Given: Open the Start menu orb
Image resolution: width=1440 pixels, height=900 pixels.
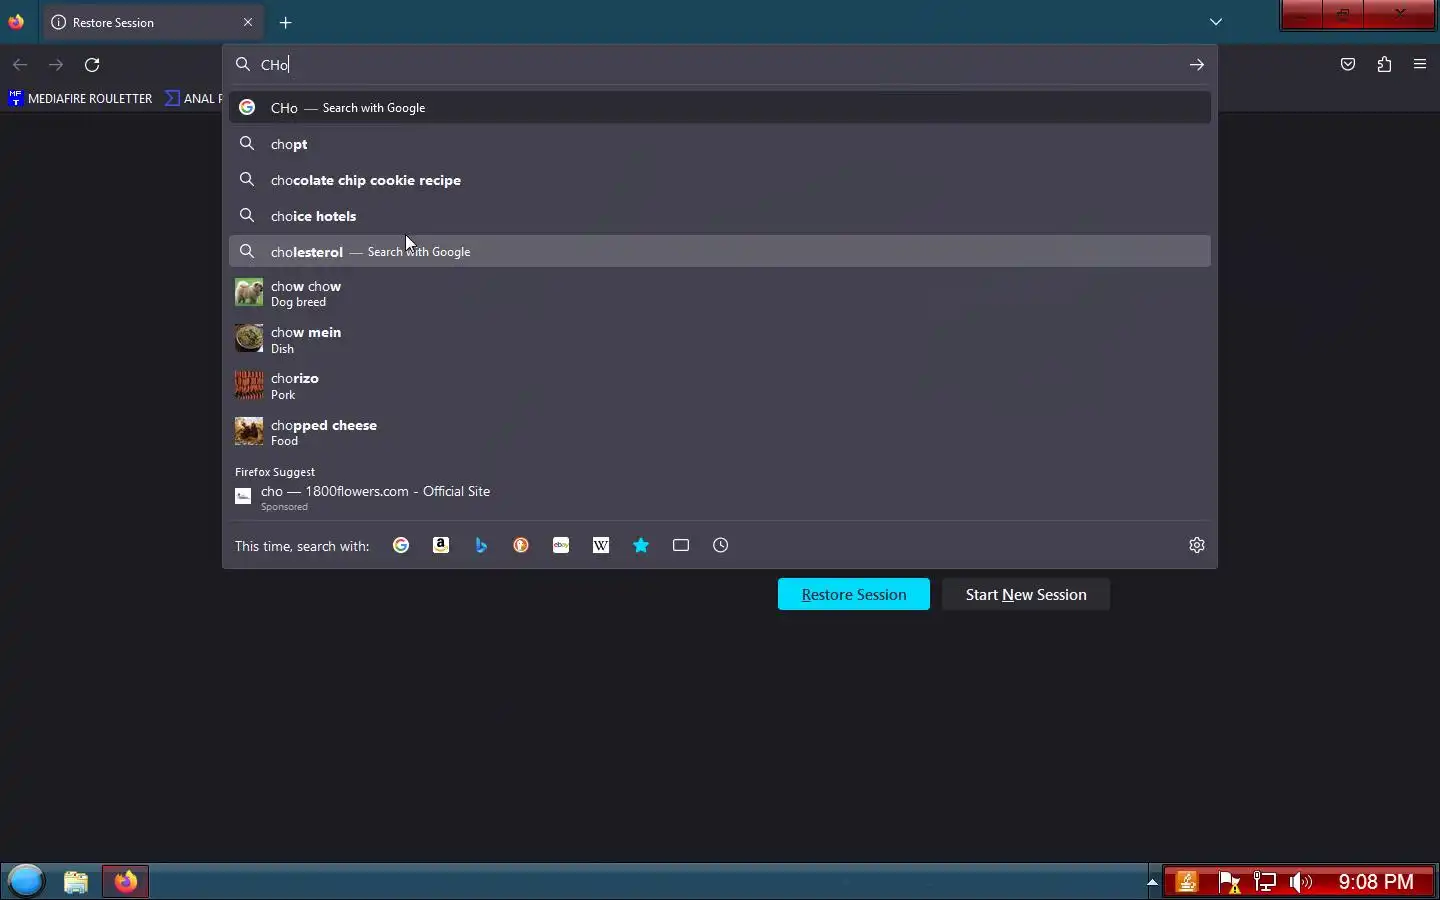Looking at the screenshot, I should pyautogui.click(x=26, y=881).
